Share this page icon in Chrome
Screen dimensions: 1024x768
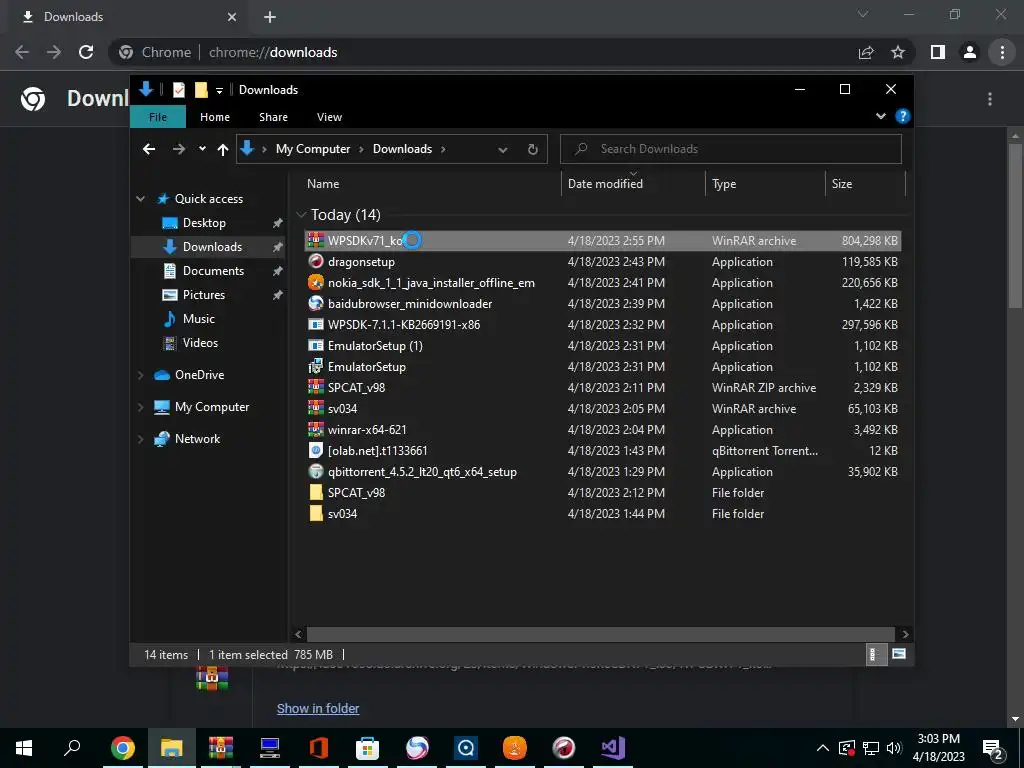pos(866,52)
